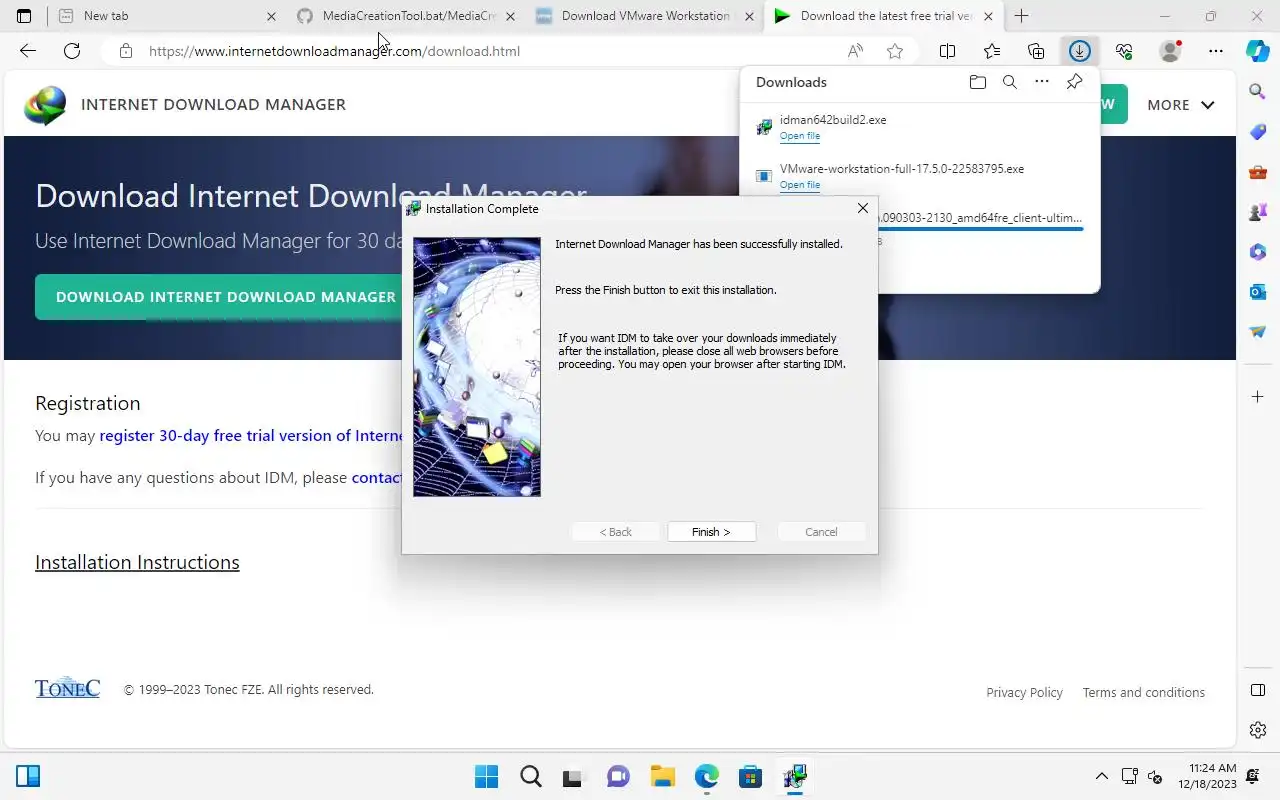The width and height of the screenshot is (1280, 800).
Task: Open a new browser tab with plus
Action: point(1021,16)
